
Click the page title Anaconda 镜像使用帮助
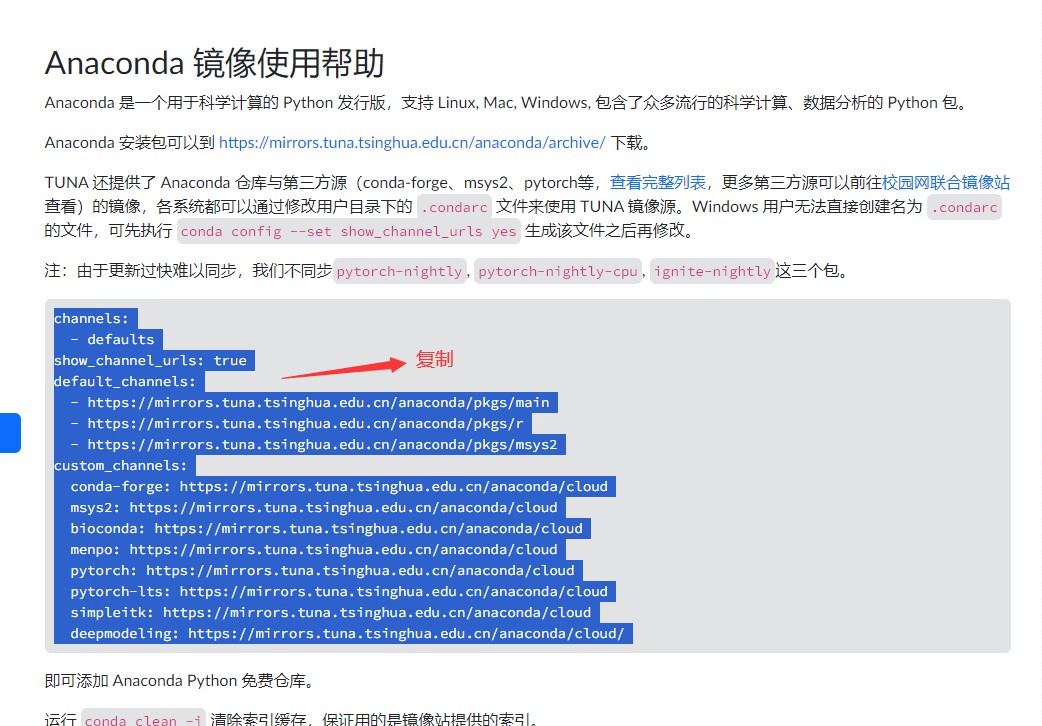214,63
